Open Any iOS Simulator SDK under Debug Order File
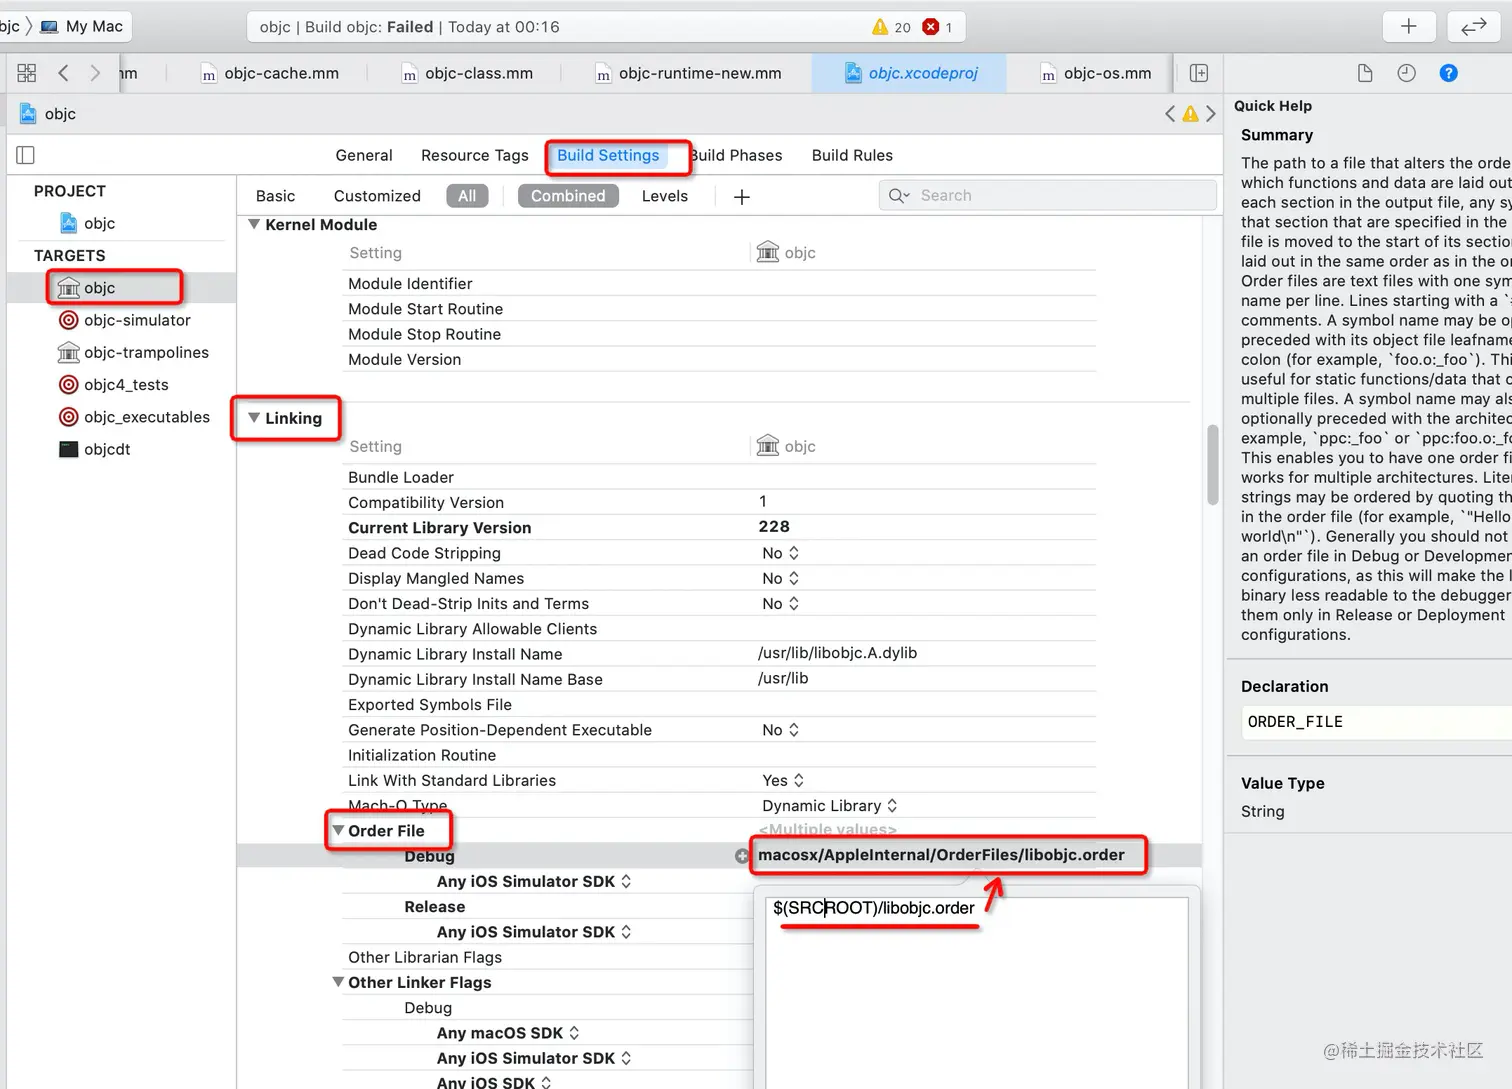The width and height of the screenshot is (1512, 1089). click(534, 881)
